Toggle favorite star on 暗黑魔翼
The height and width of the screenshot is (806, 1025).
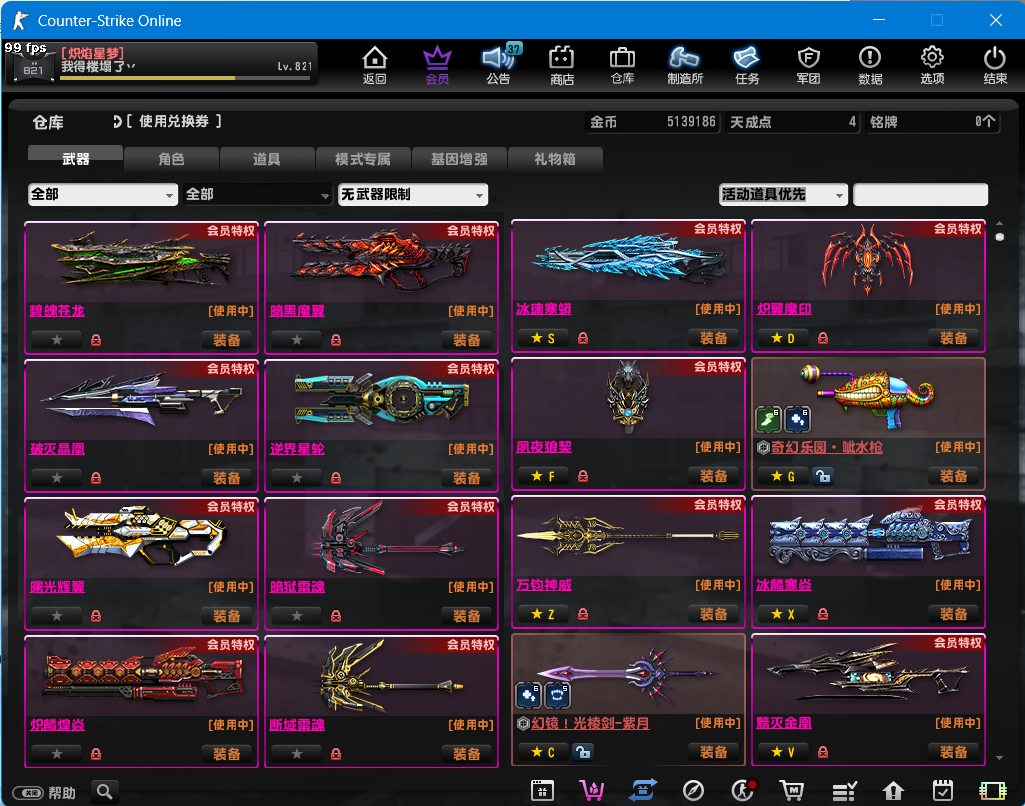(297, 340)
